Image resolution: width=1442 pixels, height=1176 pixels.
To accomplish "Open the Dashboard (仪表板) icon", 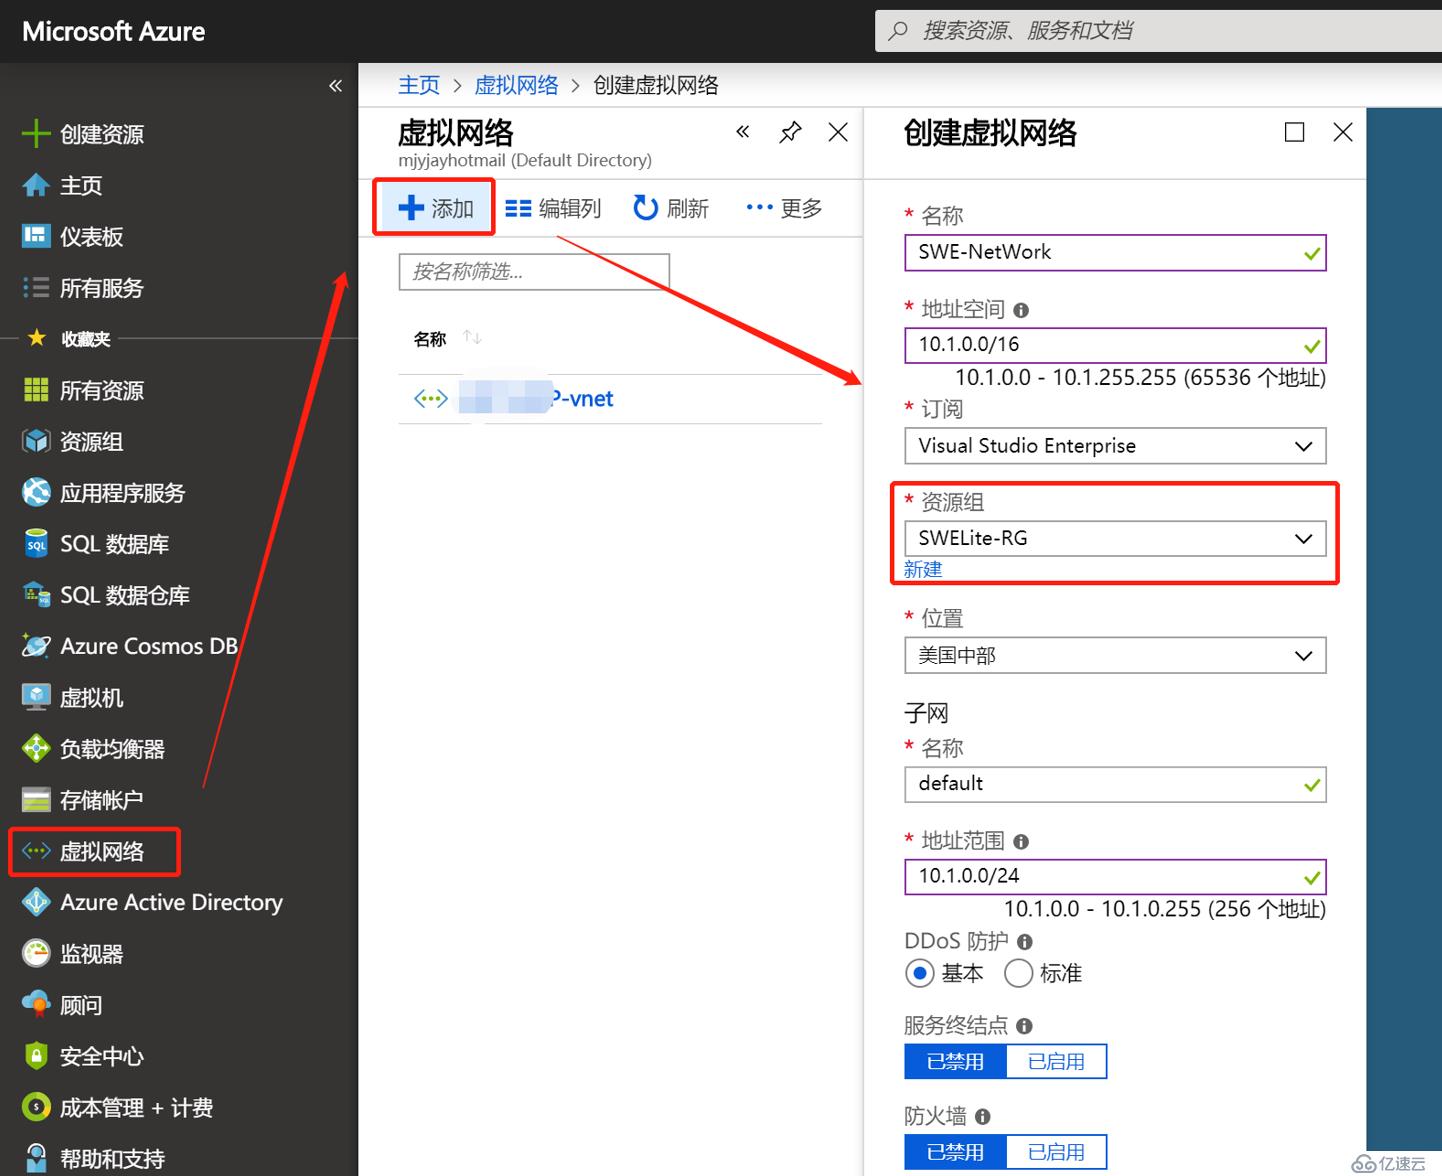I will click(x=36, y=236).
